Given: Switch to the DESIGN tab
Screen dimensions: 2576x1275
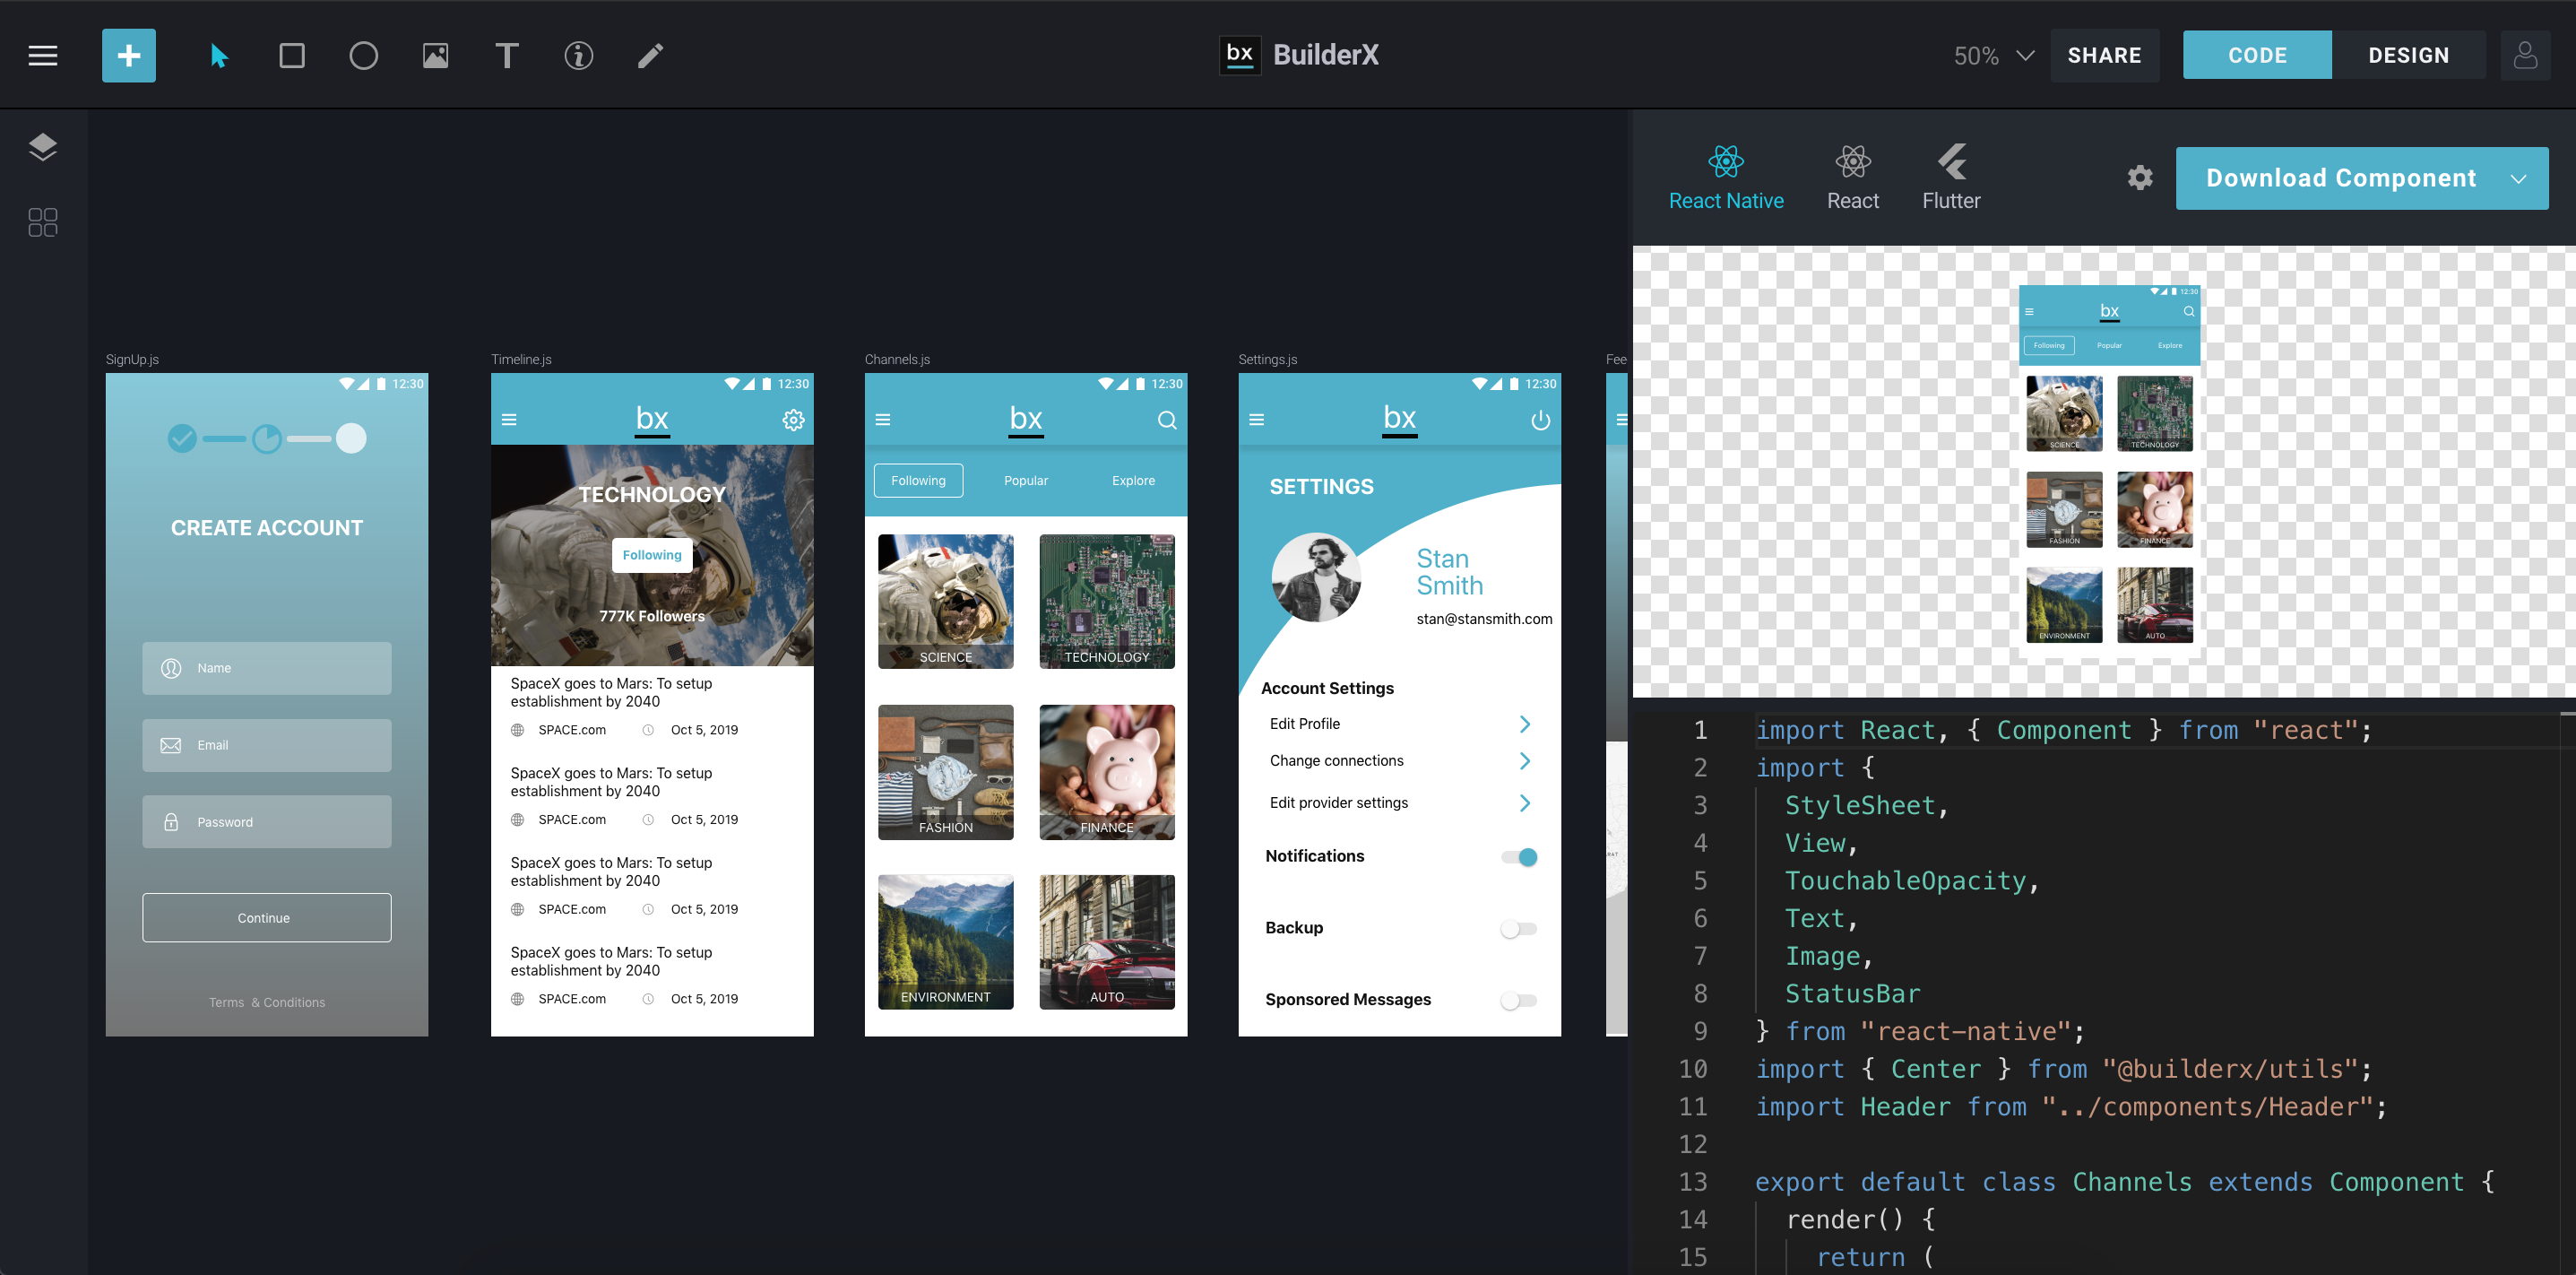Looking at the screenshot, I should pyautogui.click(x=2408, y=55).
